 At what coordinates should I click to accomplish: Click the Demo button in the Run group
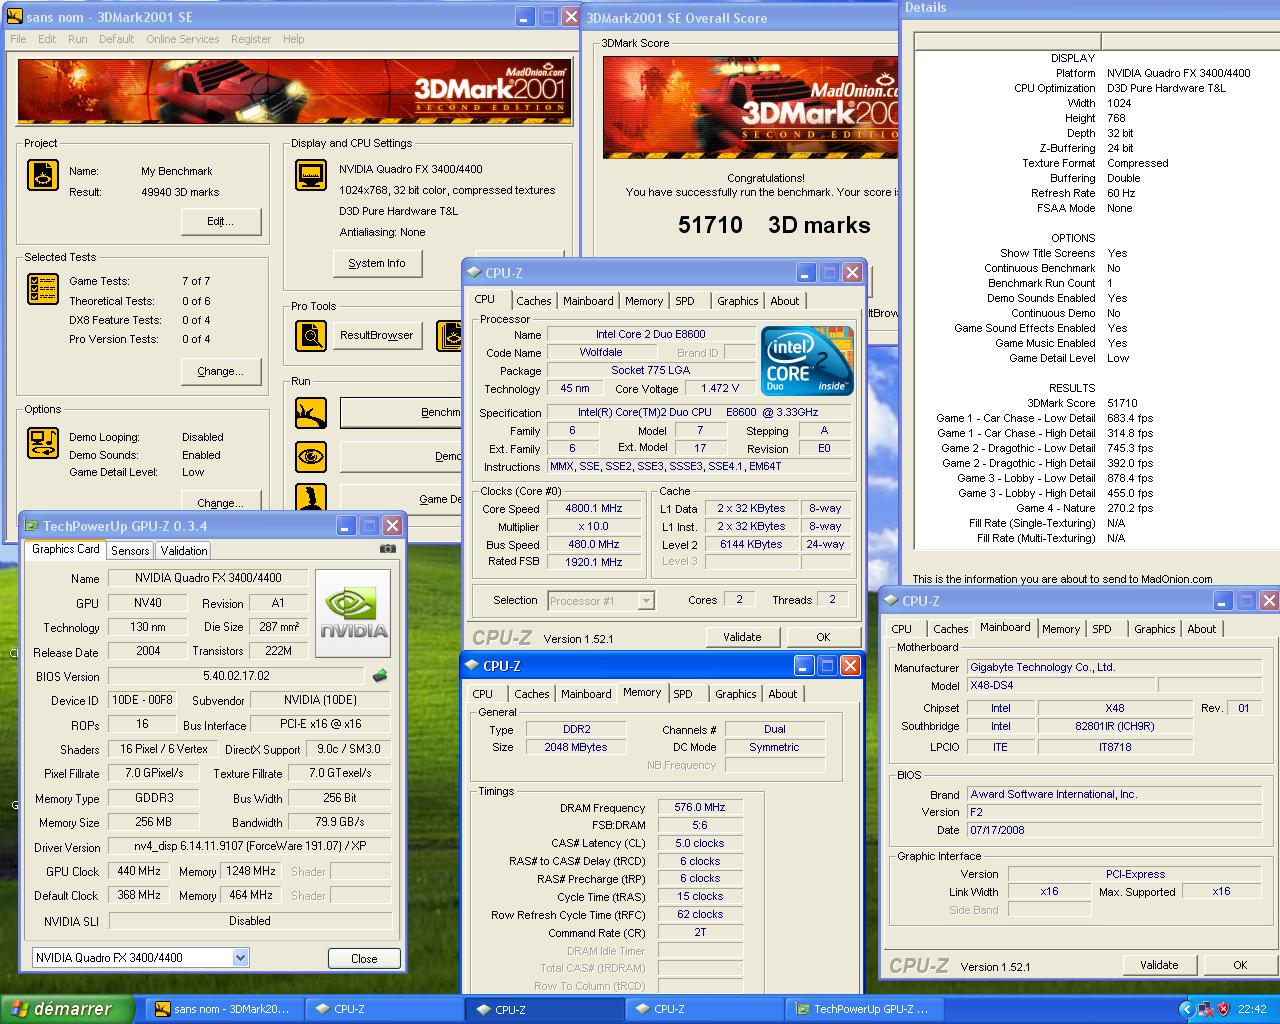click(403, 456)
